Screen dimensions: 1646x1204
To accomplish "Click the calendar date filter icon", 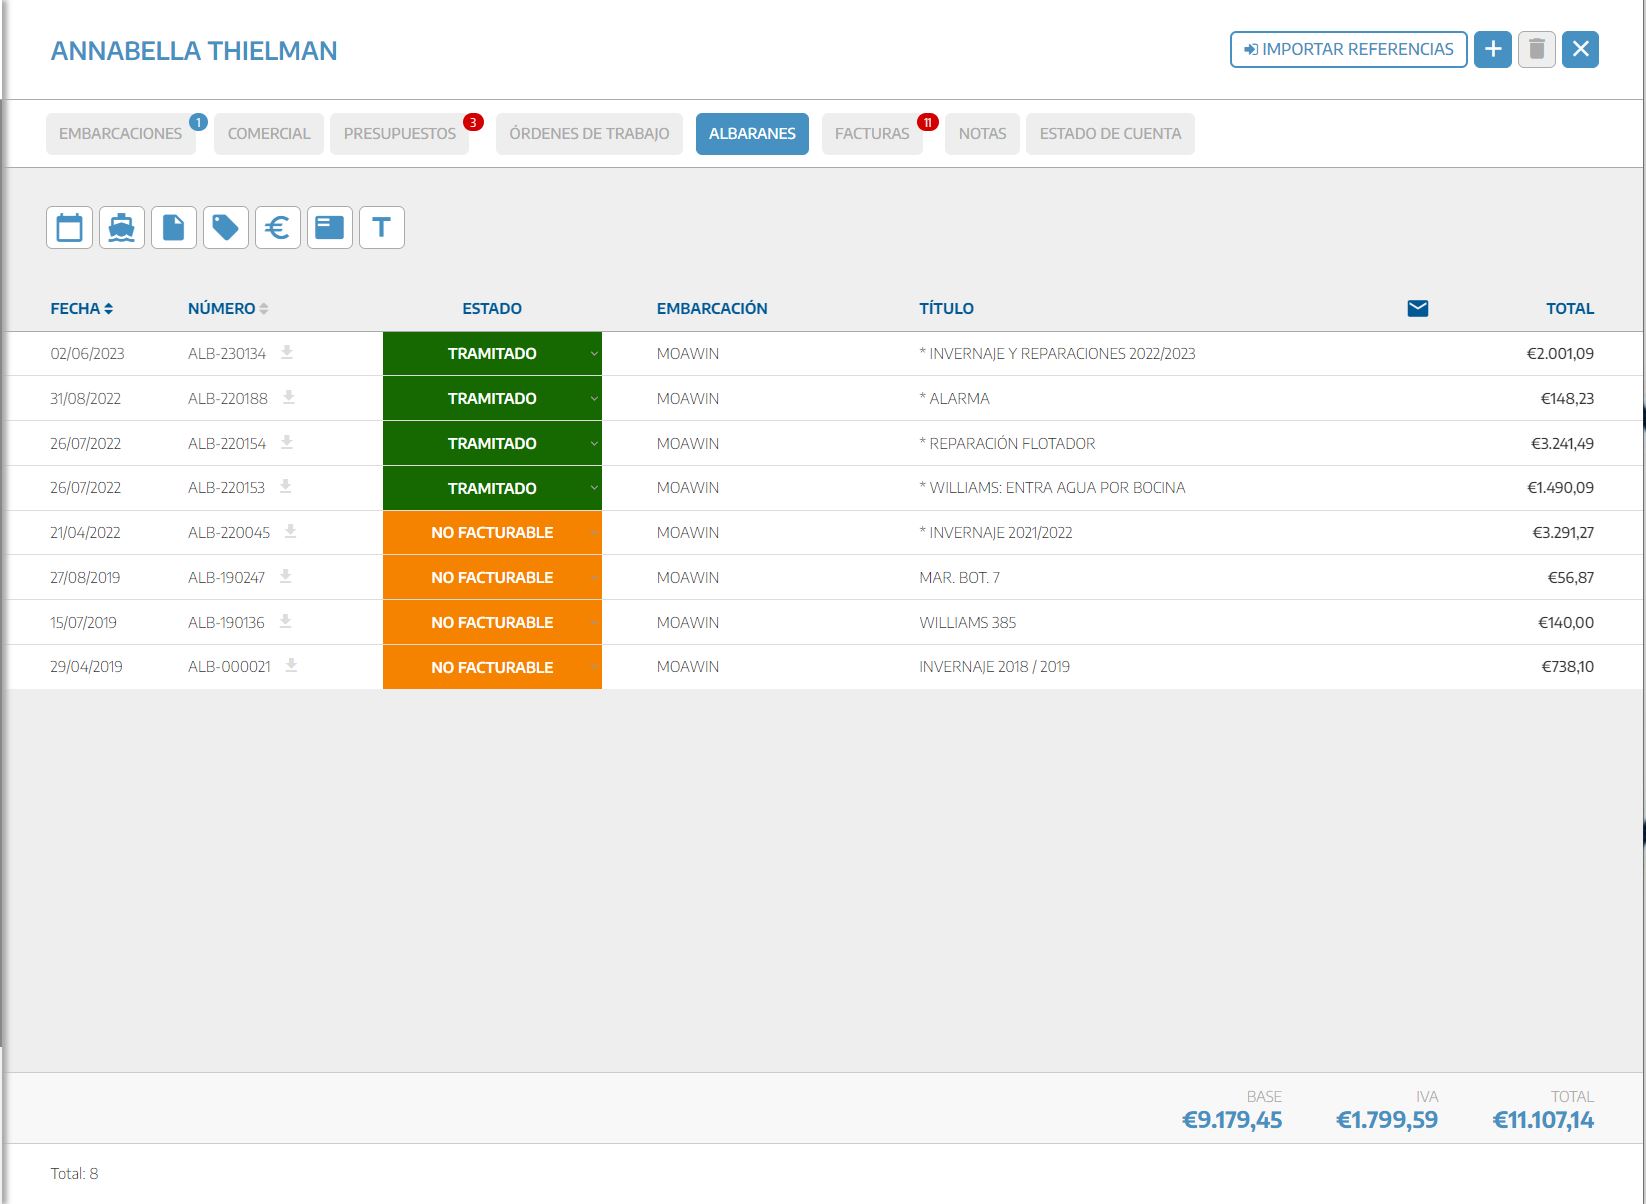I will click(69, 228).
